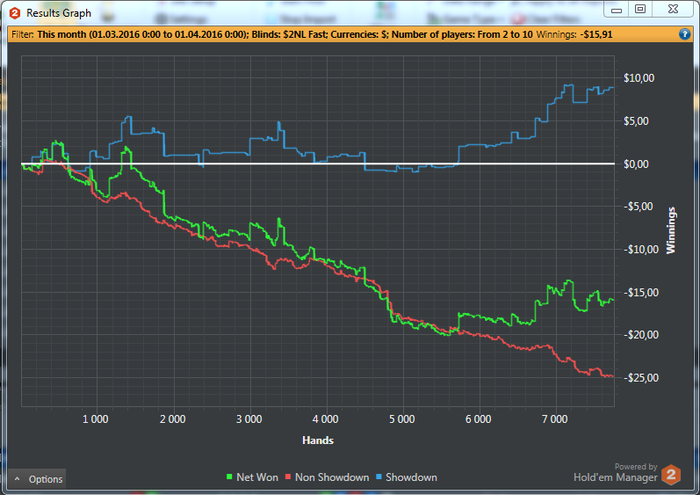Click the Options chevron arrow
The width and height of the screenshot is (700, 495).
(17, 479)
